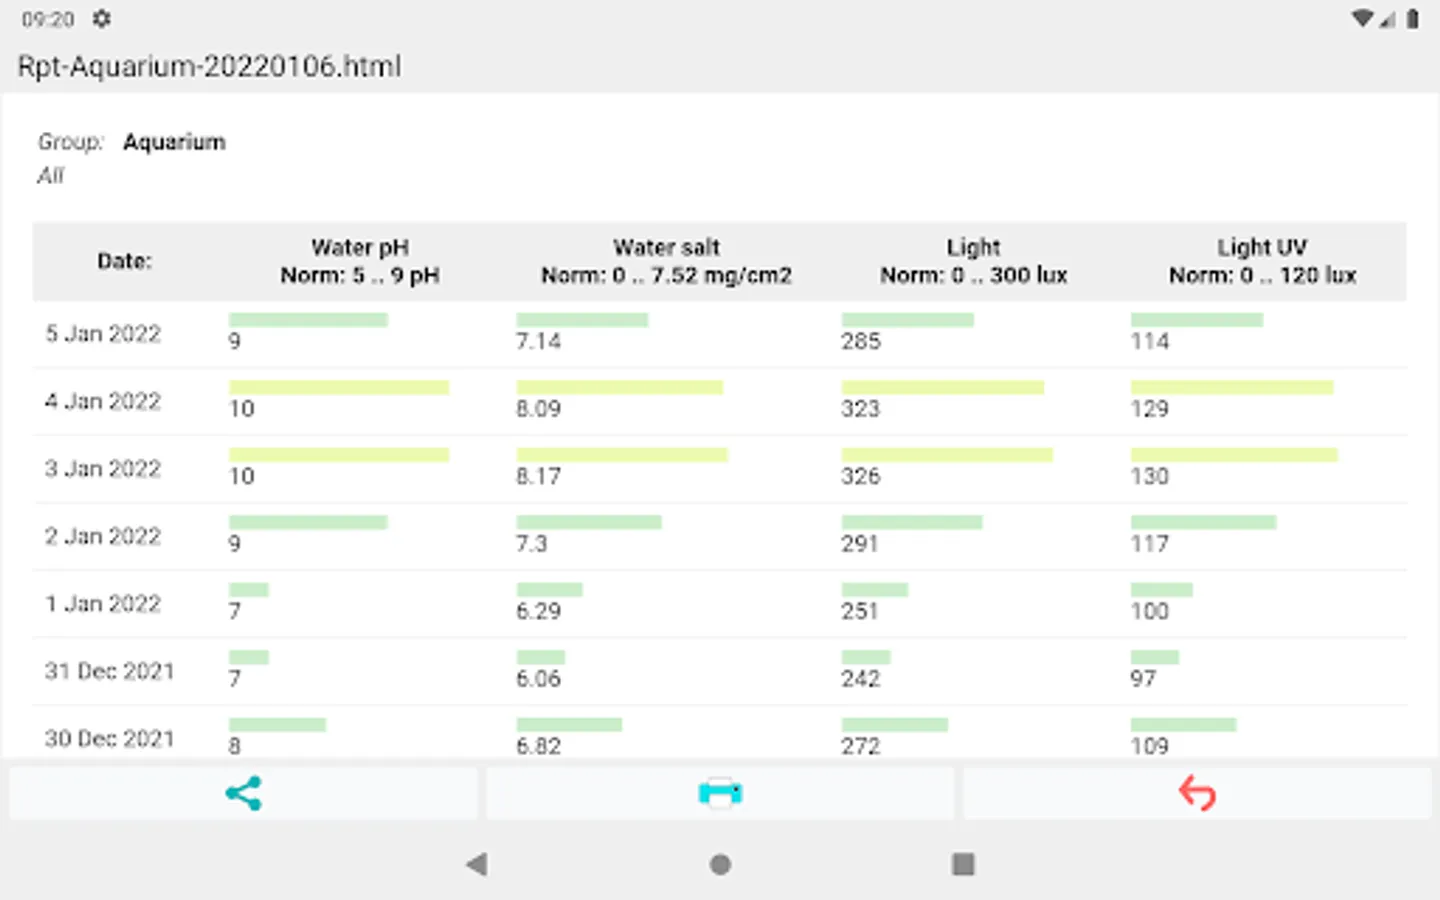
Task: Tap the Light value 251 on 1 Jan
Action: 859,611
